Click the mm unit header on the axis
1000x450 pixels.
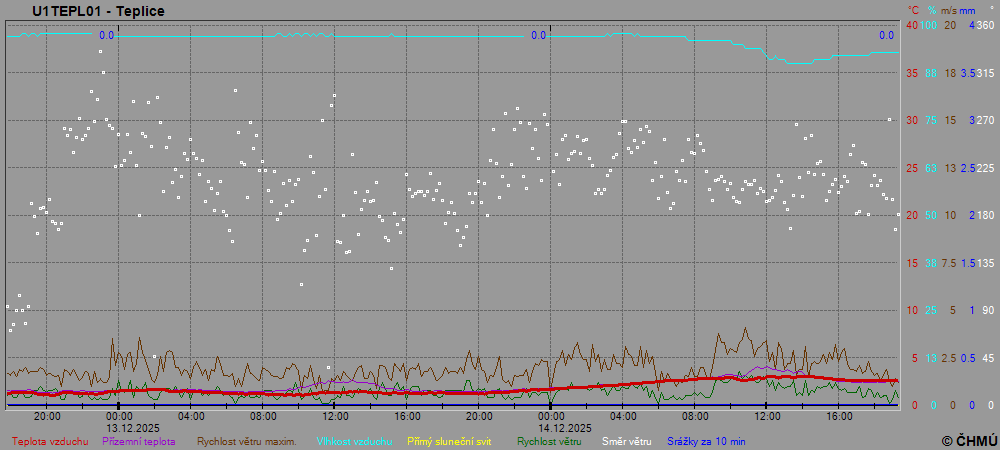click(968, 10)
